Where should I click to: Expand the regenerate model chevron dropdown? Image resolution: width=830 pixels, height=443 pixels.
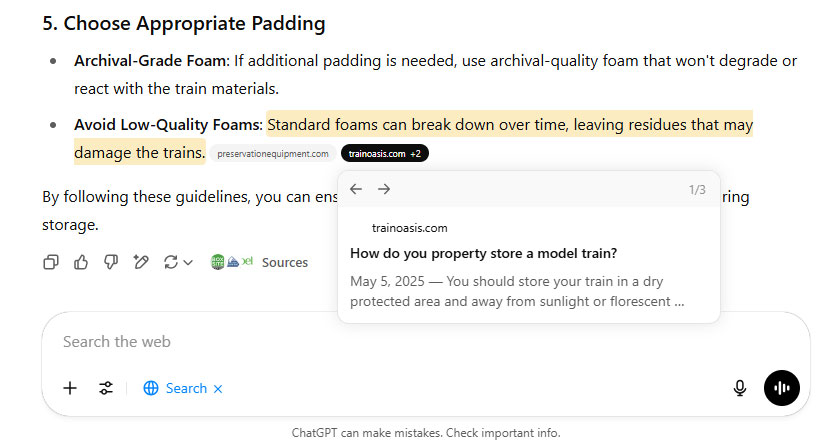tap(188, 263)
